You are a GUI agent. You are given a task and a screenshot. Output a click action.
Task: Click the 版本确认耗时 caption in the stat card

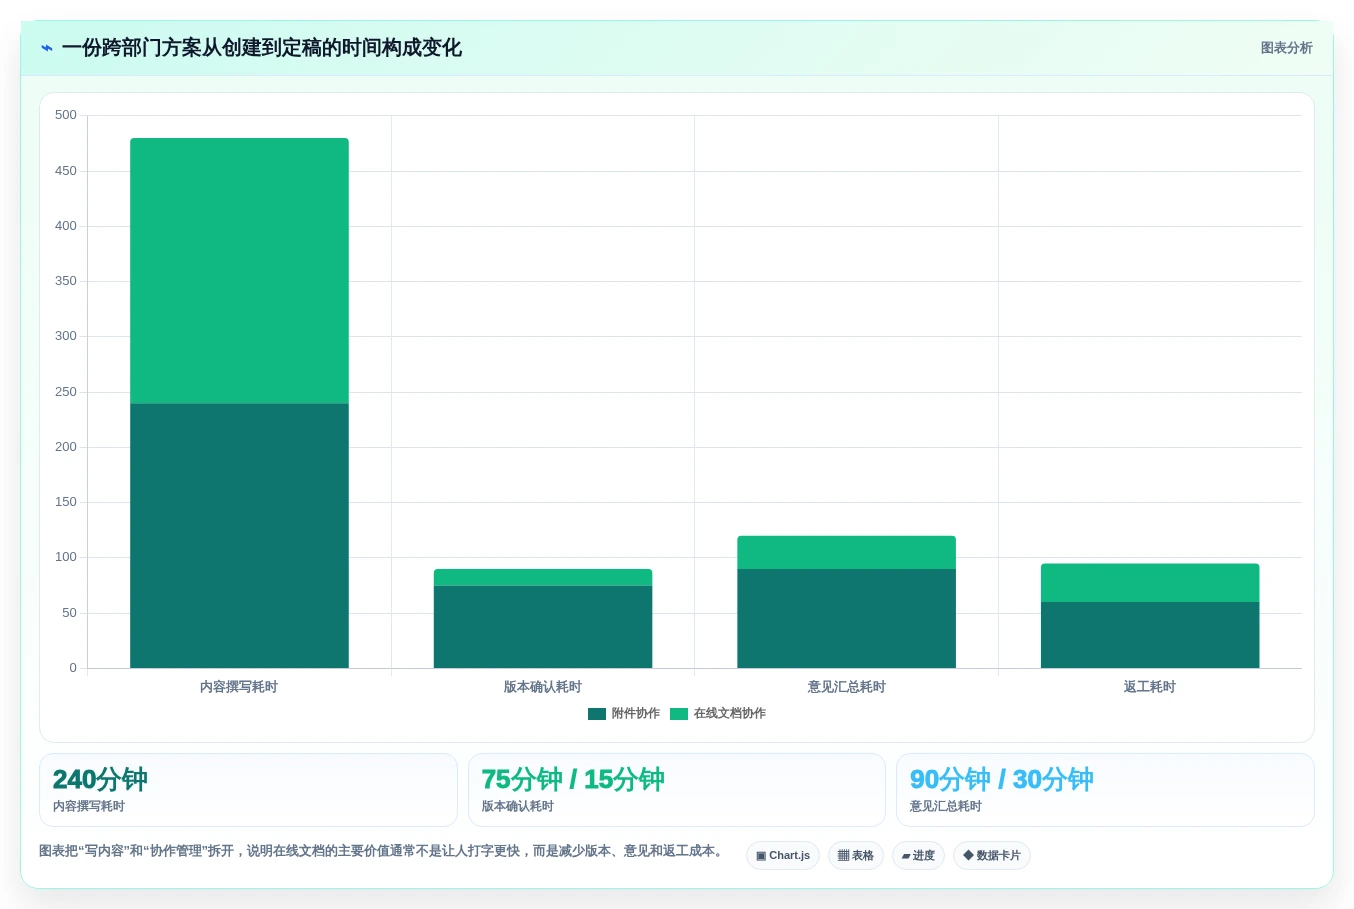click(x=518, y=806)
